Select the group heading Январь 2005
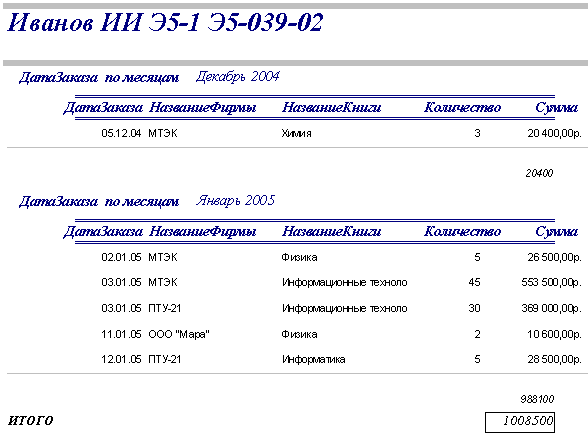This screenshot has height=443, width=588. tap(236, 201)
